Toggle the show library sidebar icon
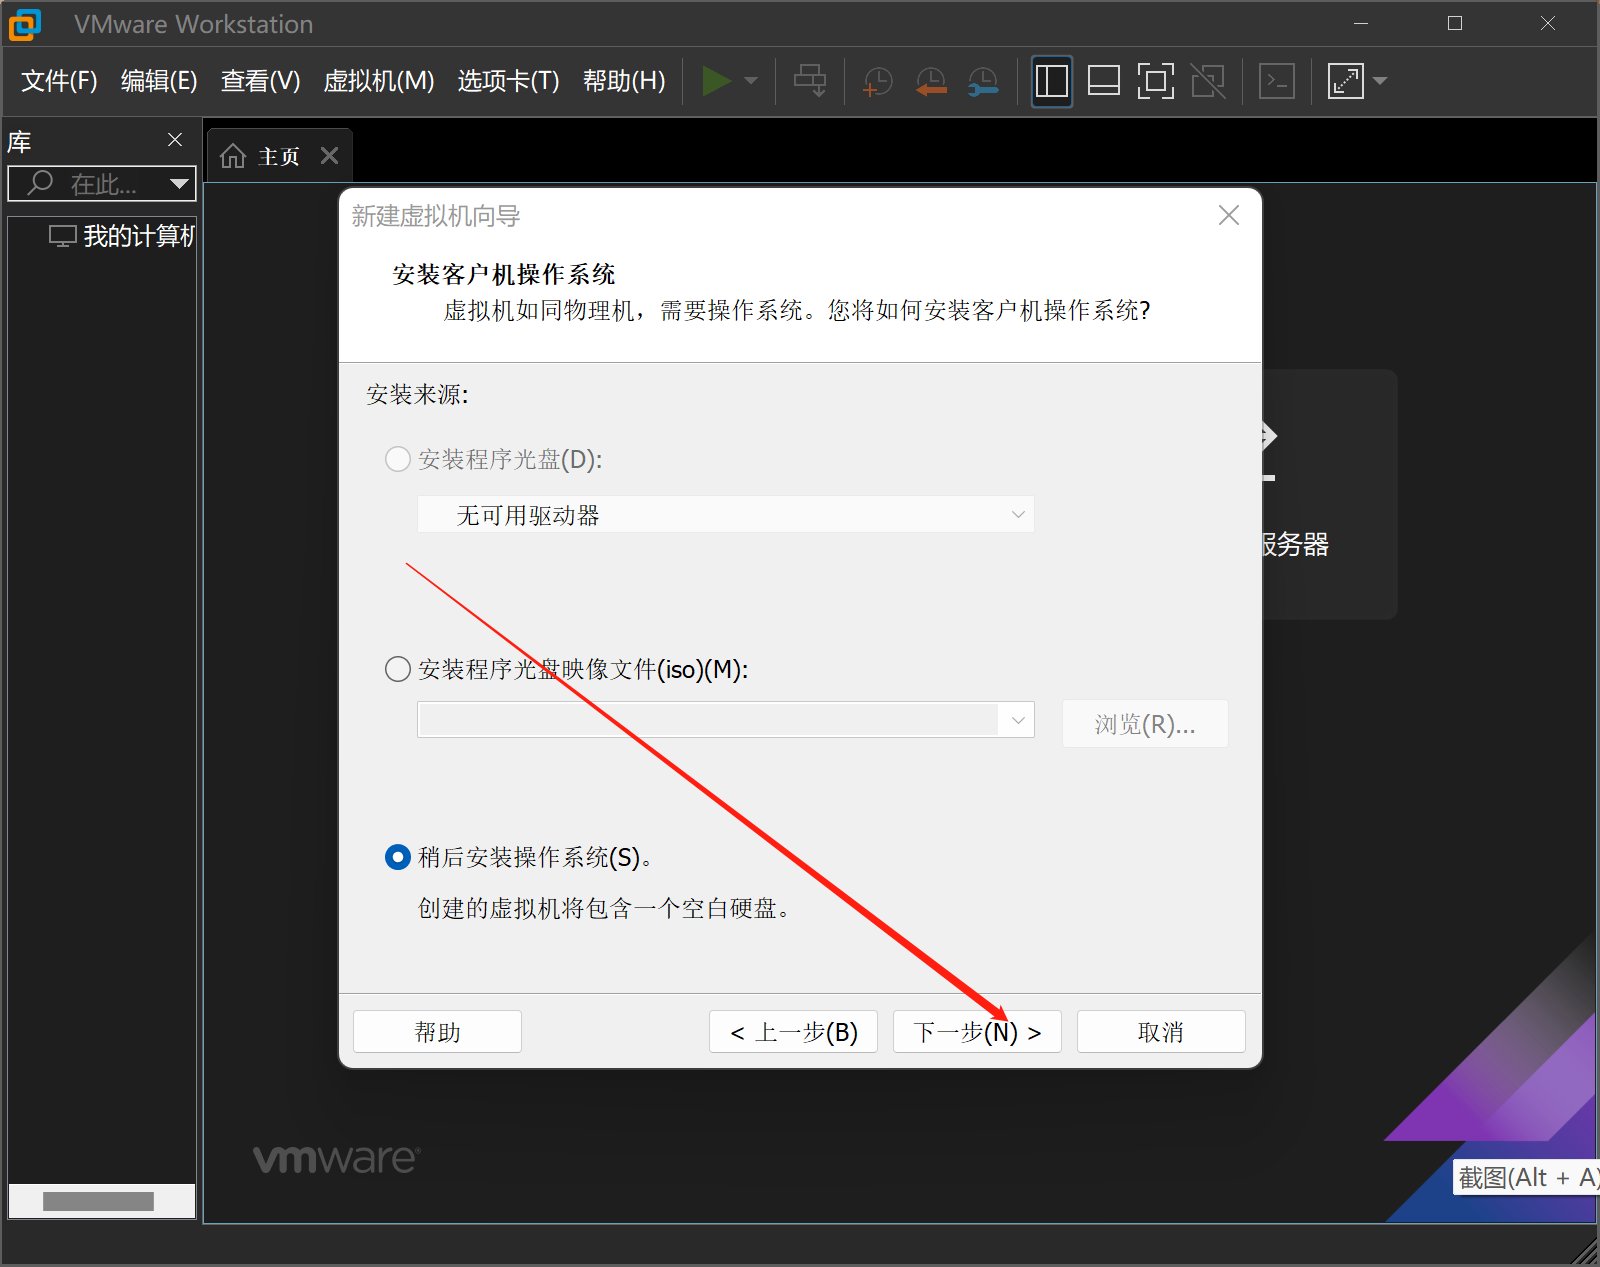Image resolution: width=1600 pixels, height=1267 pixels. pyautogui.click(x=1052, y=81)
